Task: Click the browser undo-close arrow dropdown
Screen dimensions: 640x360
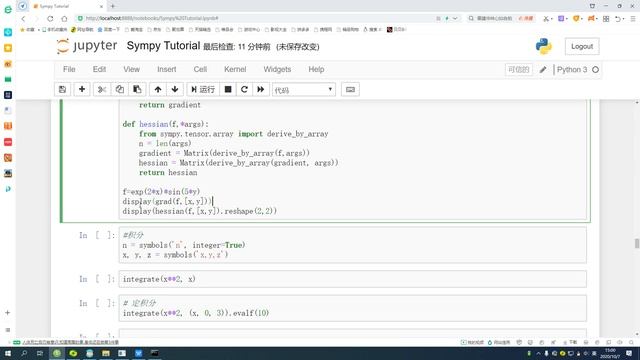Action: [619, 19]
